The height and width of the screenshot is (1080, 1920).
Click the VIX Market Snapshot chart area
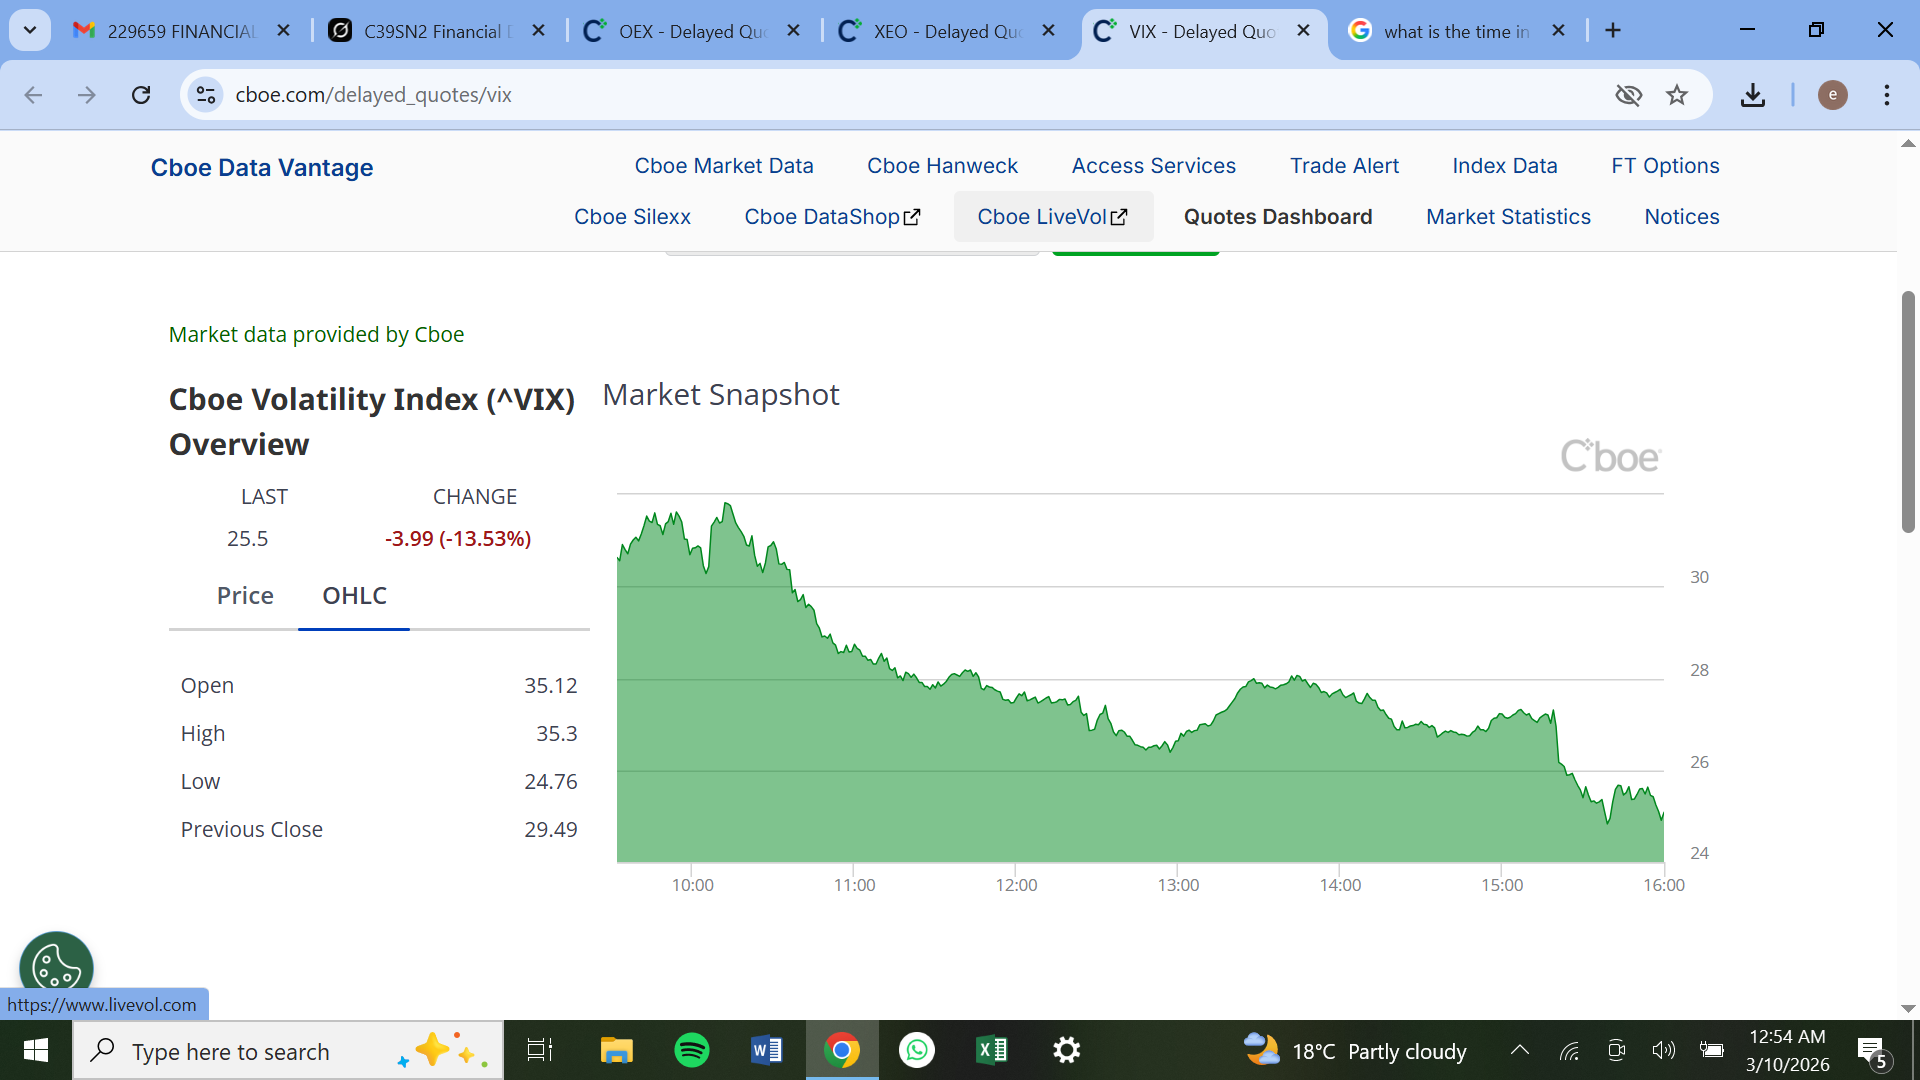point(1140,678)
